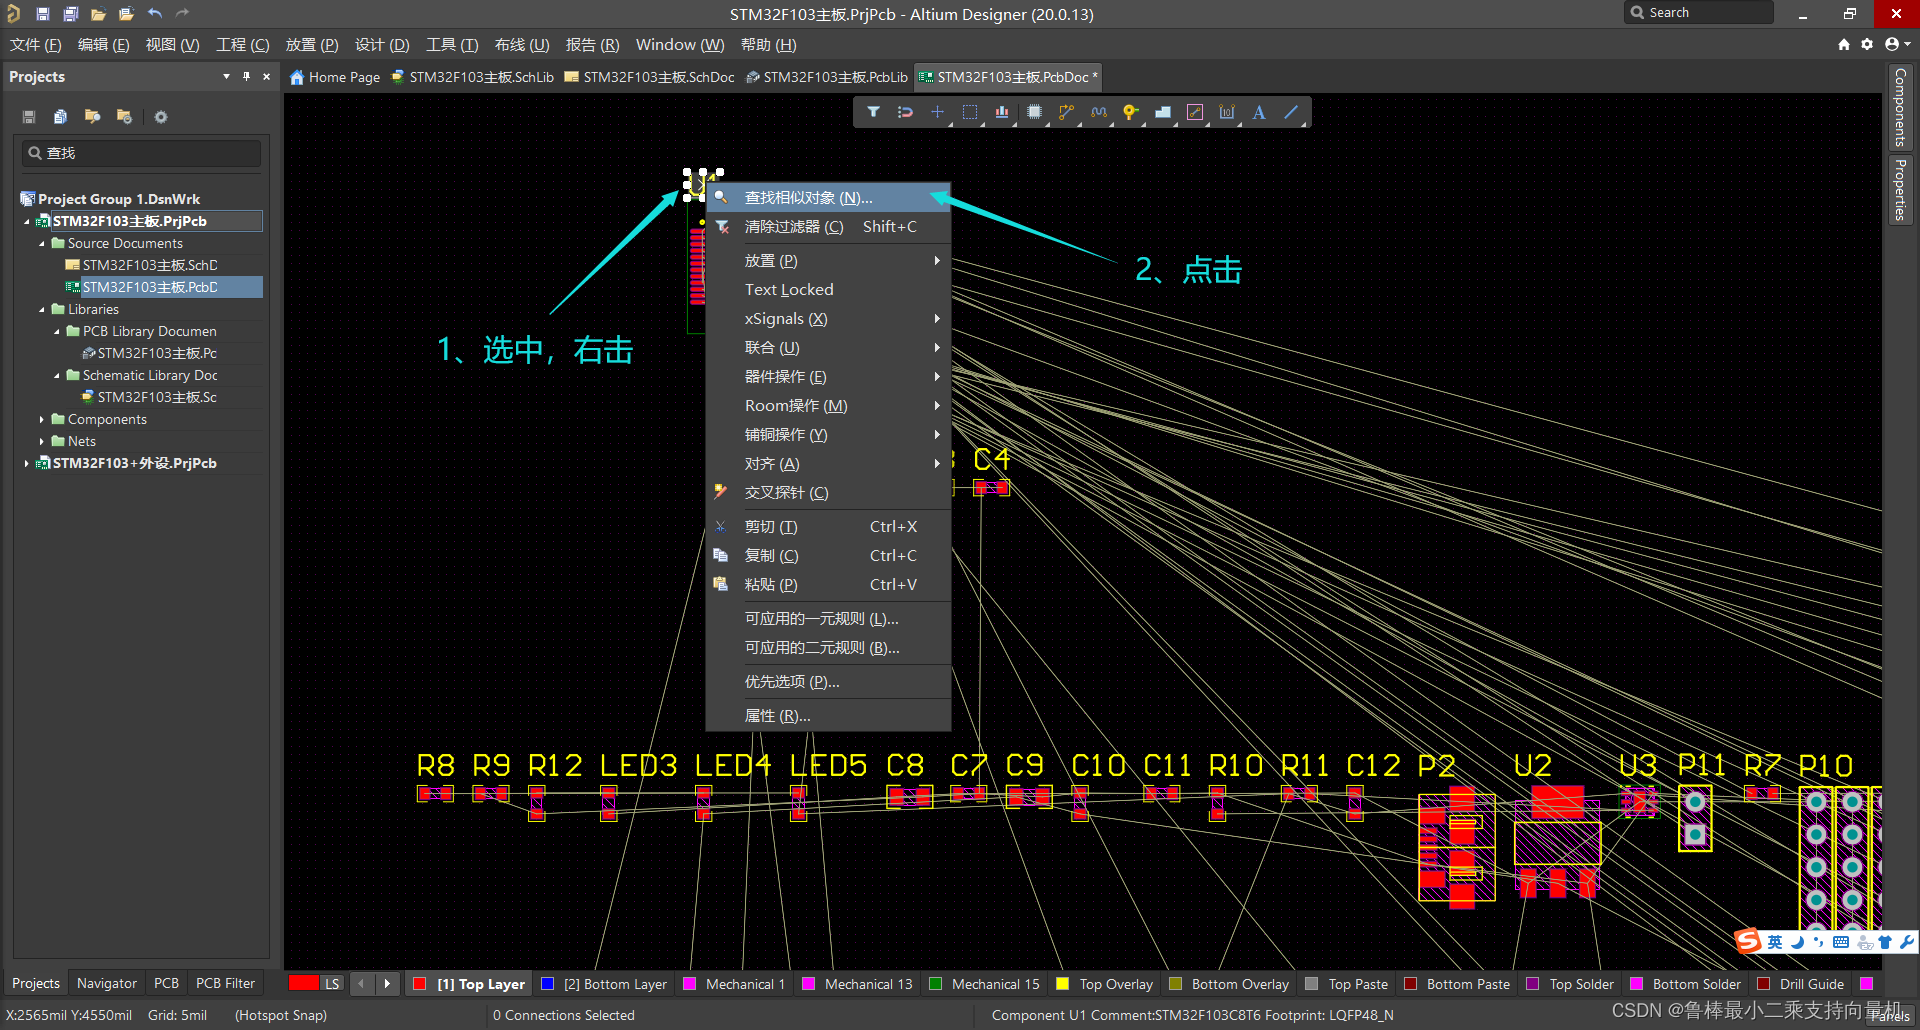1920x1030 pixels.
Task: Select the Place Component chip tool
Action: point(1034,112)
